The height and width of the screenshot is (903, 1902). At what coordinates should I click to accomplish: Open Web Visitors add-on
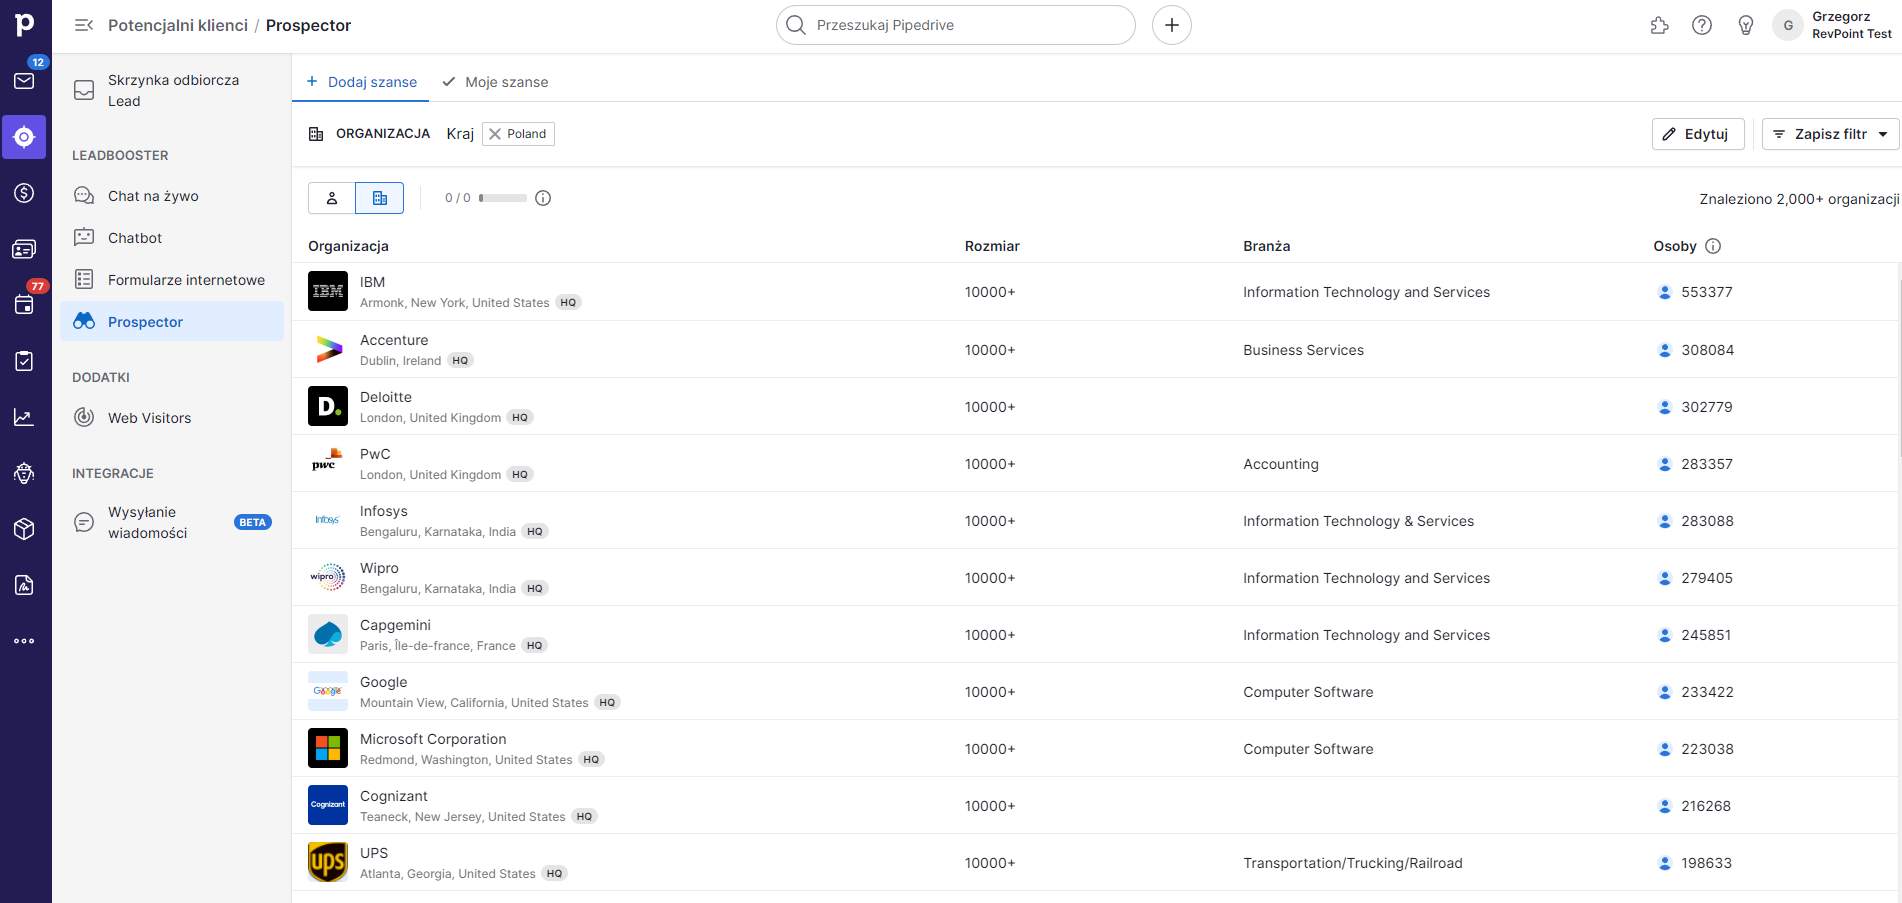tap(172, 418)
